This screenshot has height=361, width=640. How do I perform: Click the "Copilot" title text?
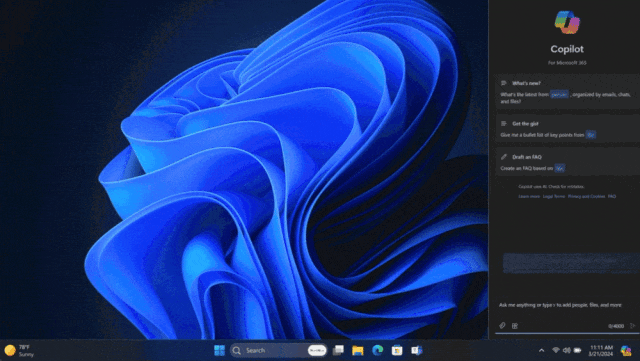[567, 49]
